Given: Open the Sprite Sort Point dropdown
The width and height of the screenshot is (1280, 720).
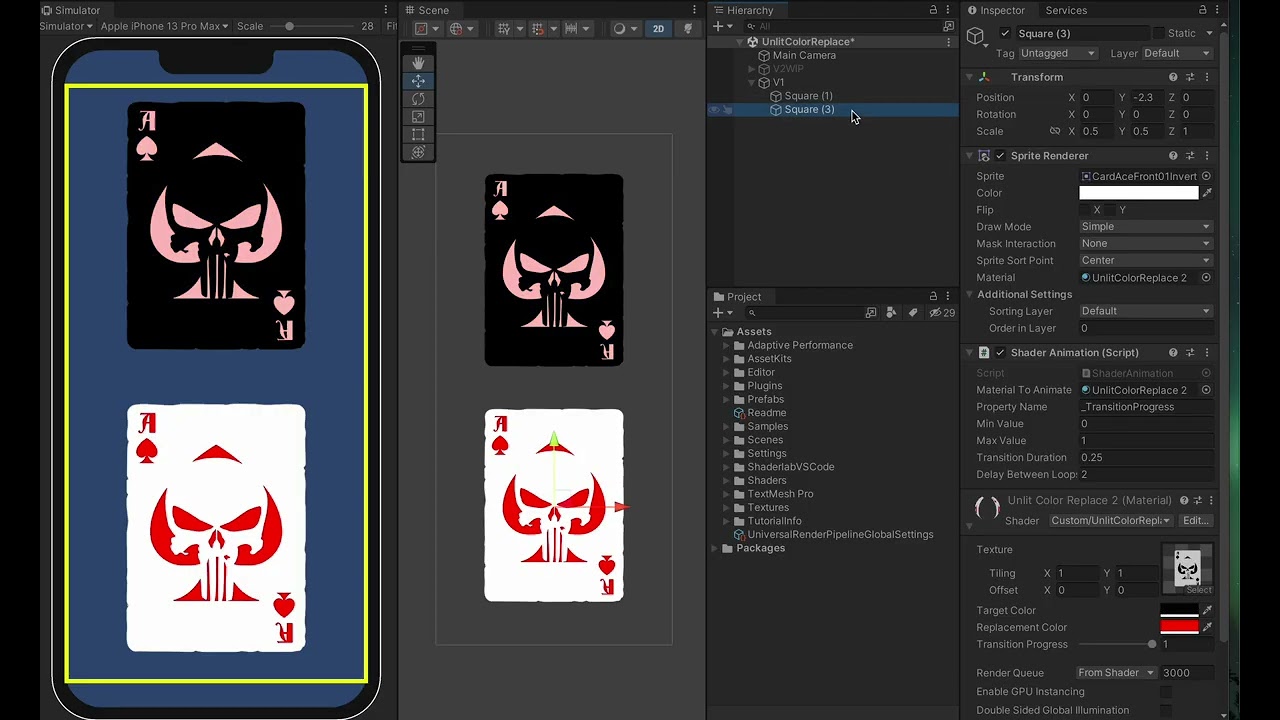Looking at the screenshot, I should (1146, 261).
